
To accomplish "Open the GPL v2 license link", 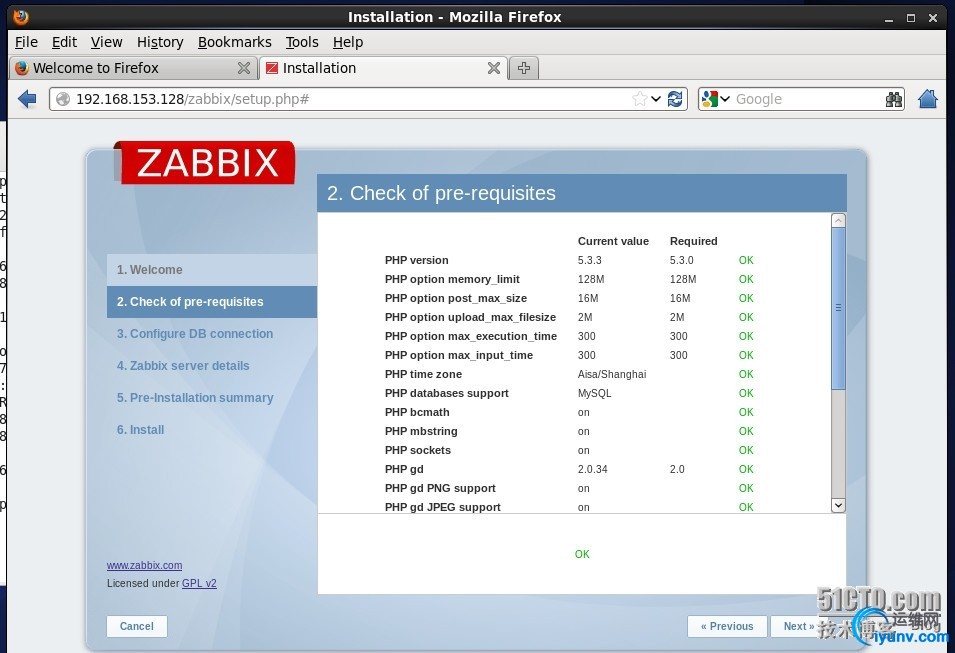I will (199, 583).
